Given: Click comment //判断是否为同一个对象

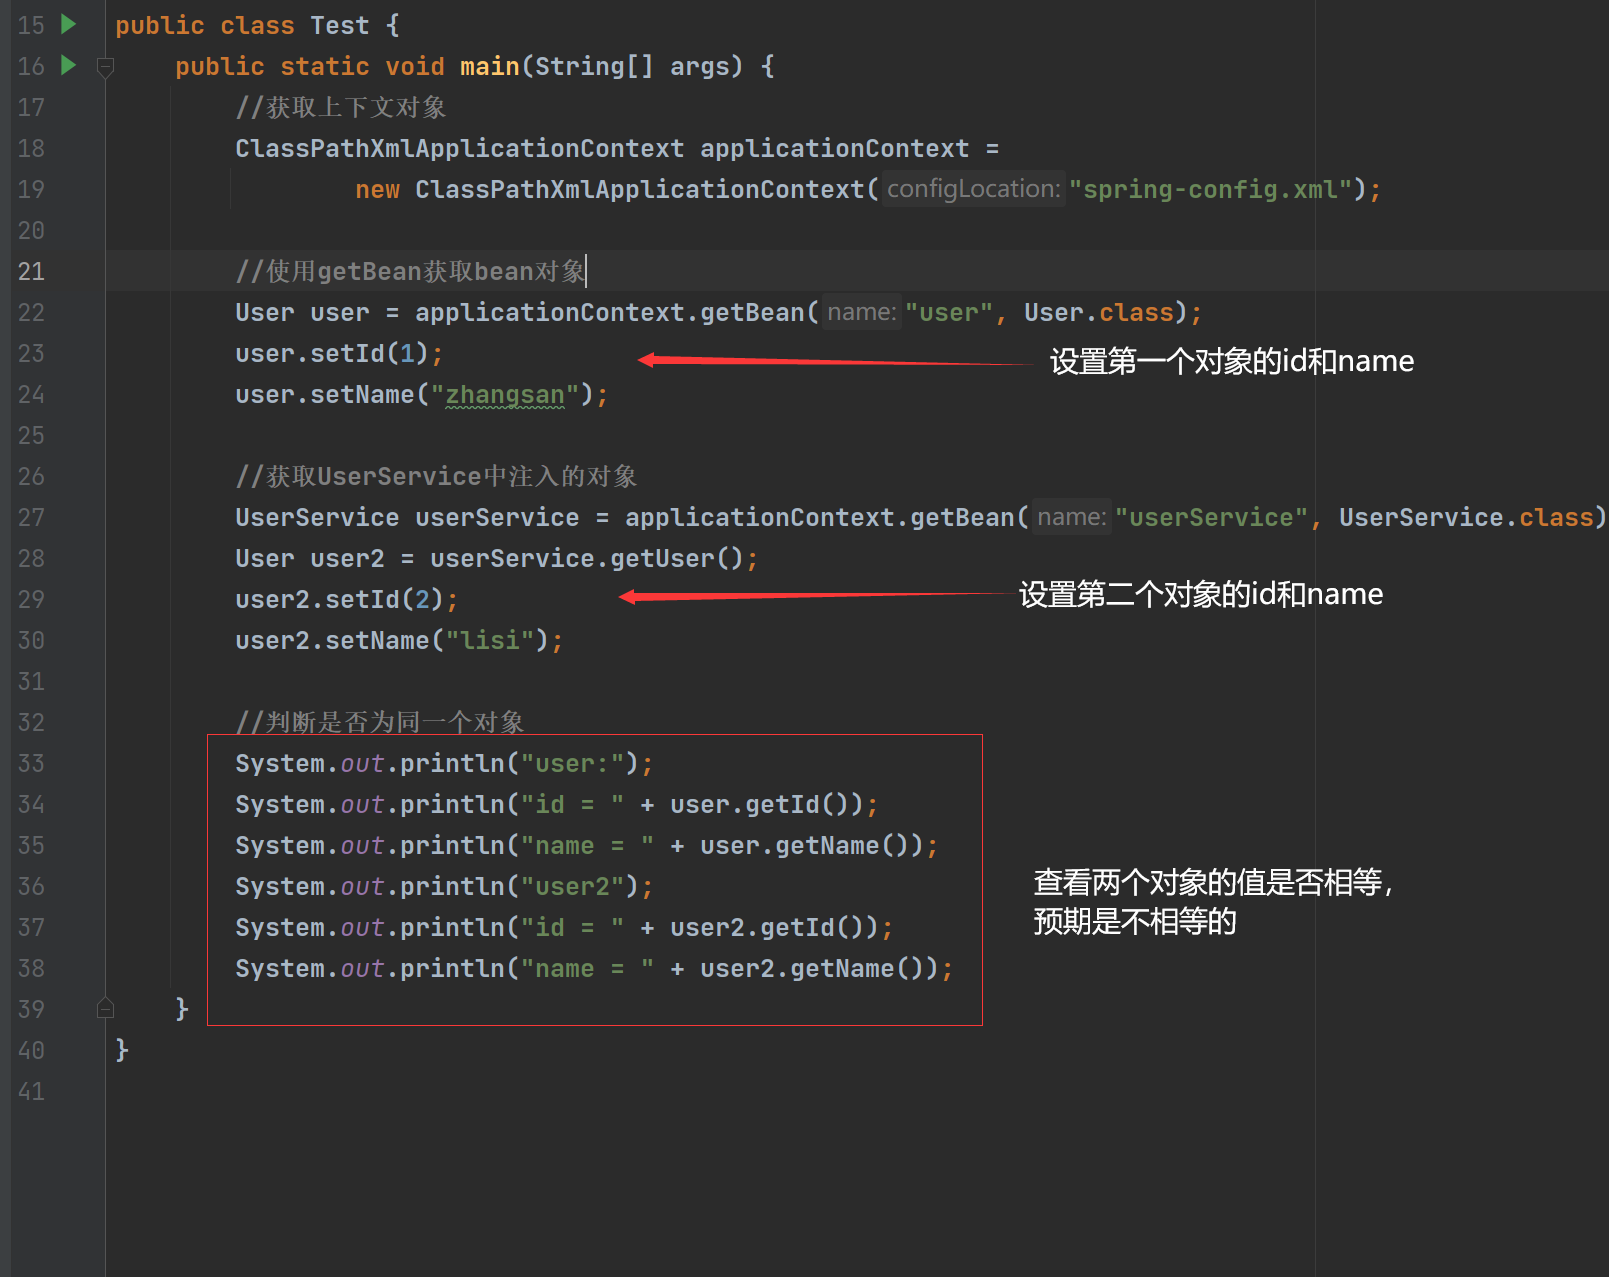Looking at the screenshot, I should click(x=380, y=722).
